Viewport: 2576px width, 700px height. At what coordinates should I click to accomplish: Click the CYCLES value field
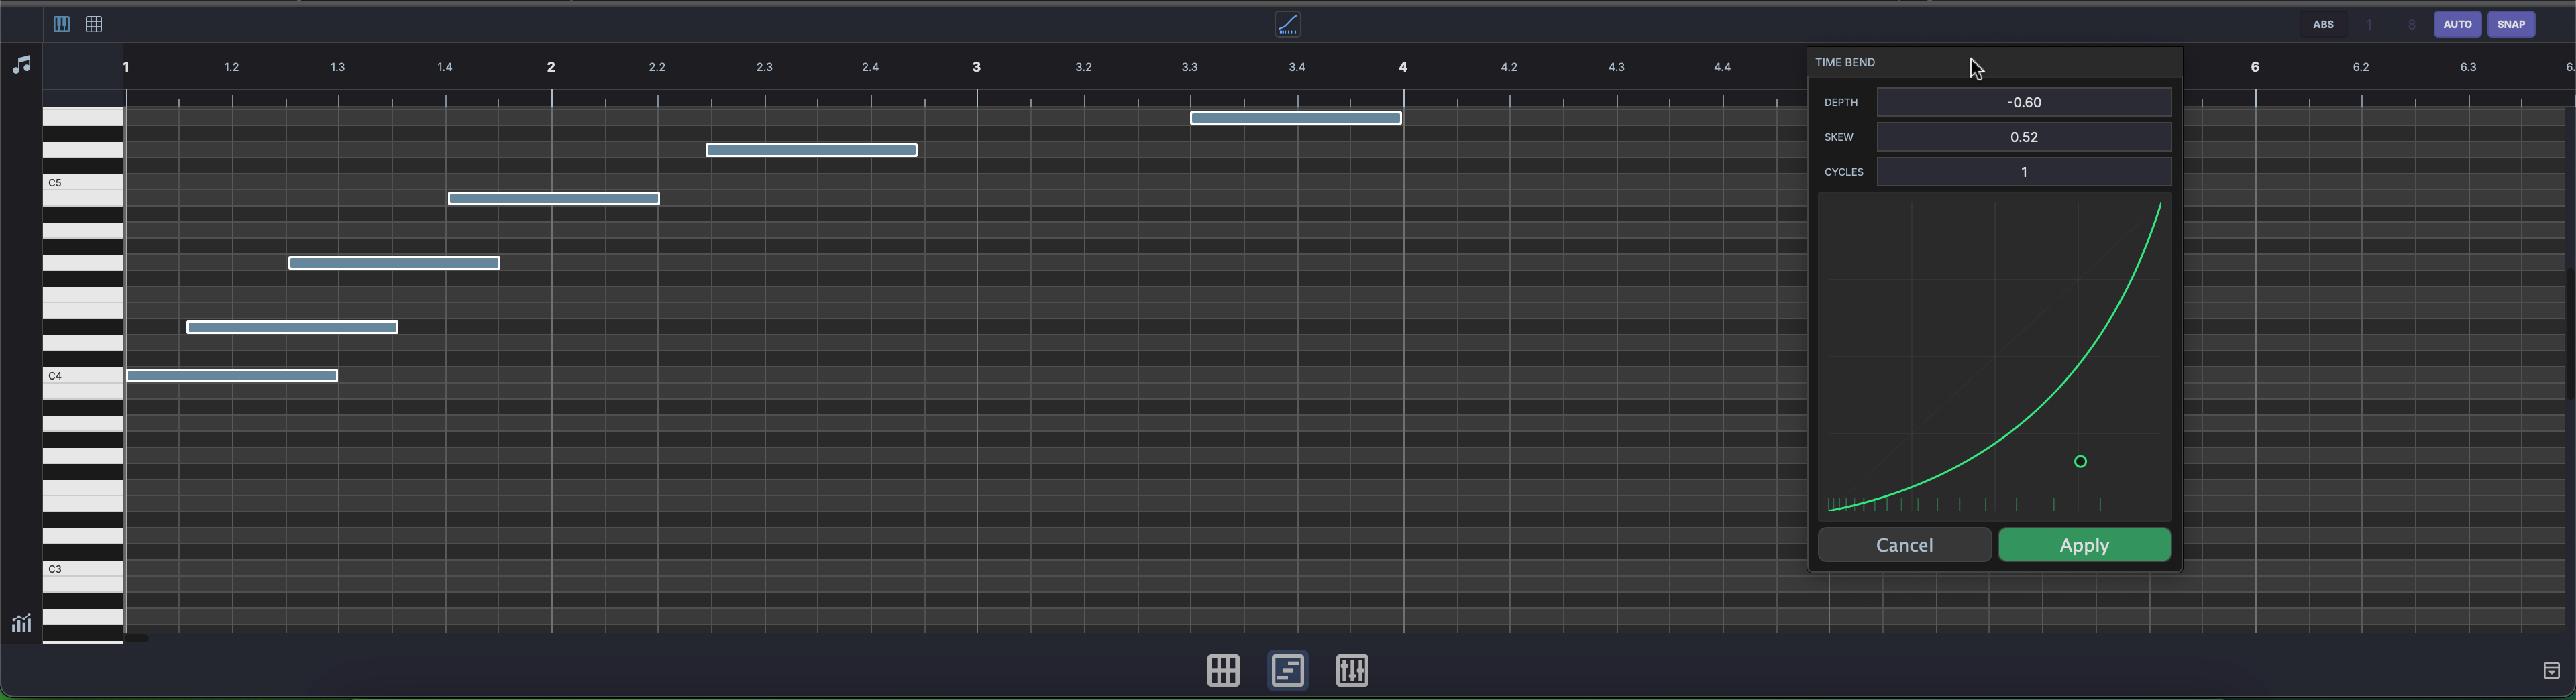click(2024, 172)
